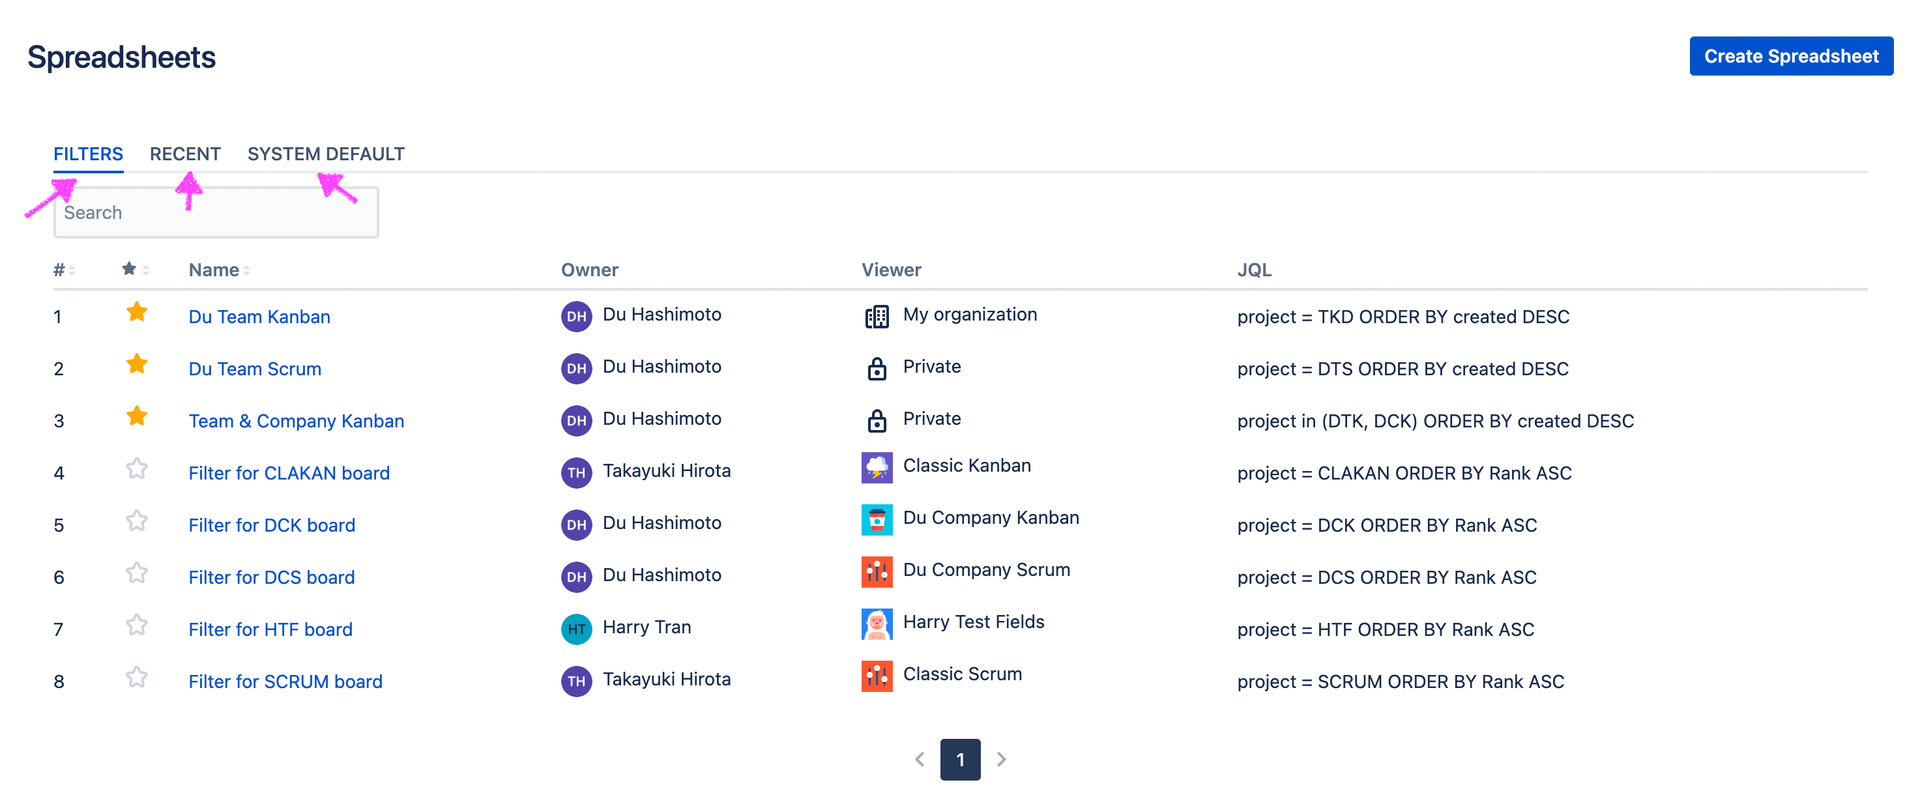Open Team & Company Kanban link

pyautogui.click(x=296, y=421)
